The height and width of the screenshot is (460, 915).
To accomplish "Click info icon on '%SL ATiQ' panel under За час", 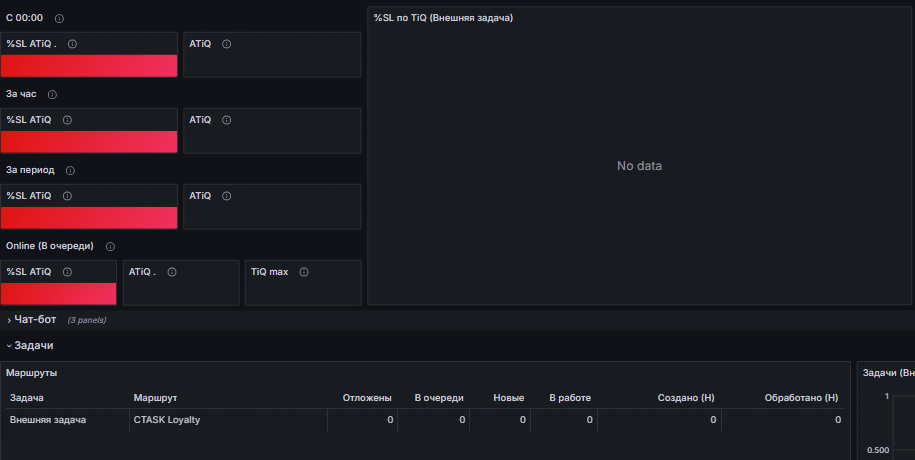I will 67,120.
